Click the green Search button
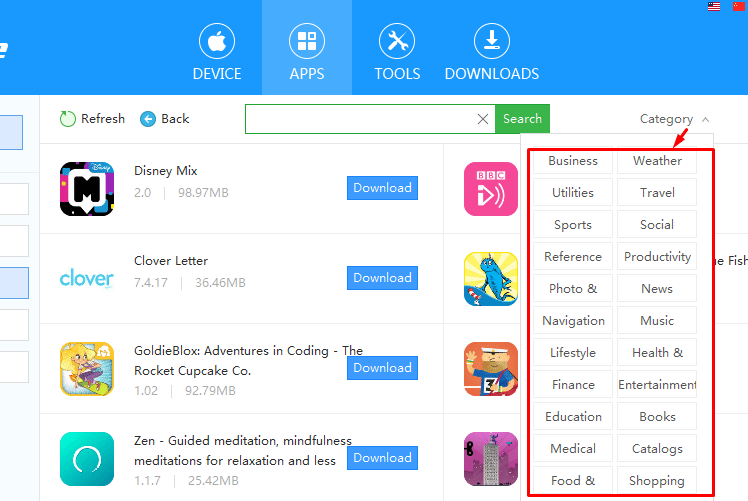The image size is (748, 501). point(522,119)
